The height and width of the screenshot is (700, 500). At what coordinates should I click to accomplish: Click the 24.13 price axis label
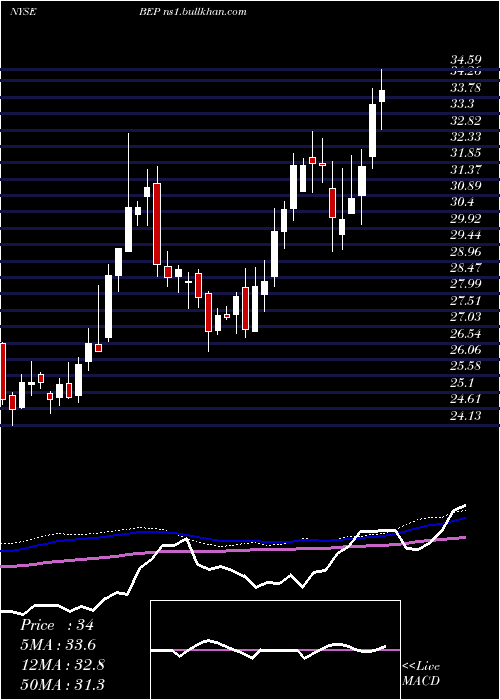[x=466, y=416]
